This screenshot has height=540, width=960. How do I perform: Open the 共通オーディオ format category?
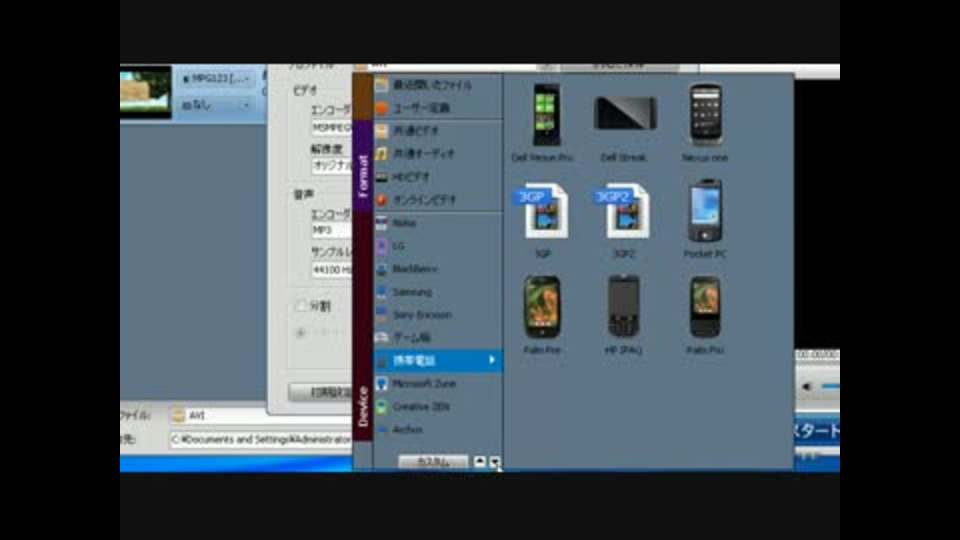438,154
